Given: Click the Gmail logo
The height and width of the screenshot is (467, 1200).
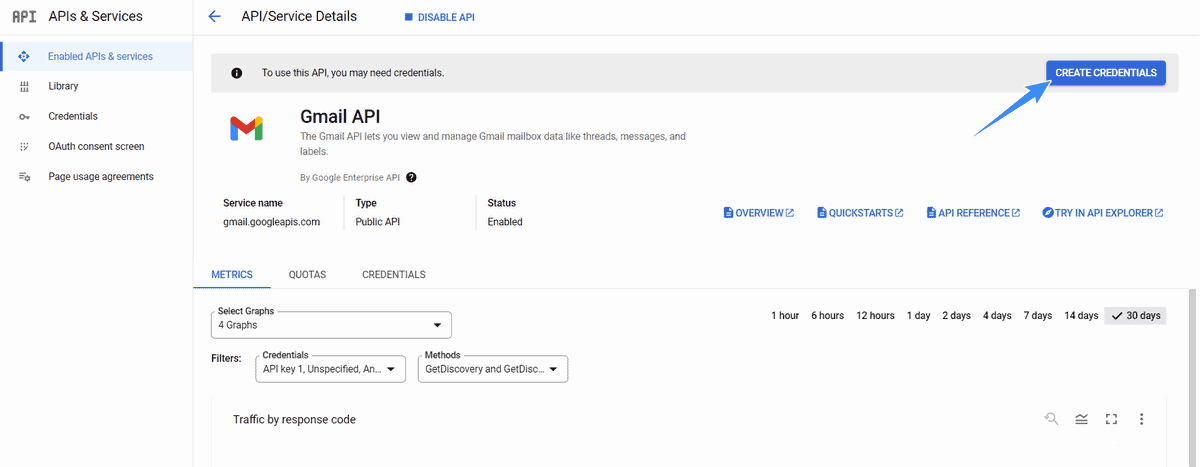Looking at the screenshot, I should pos(246,128).
